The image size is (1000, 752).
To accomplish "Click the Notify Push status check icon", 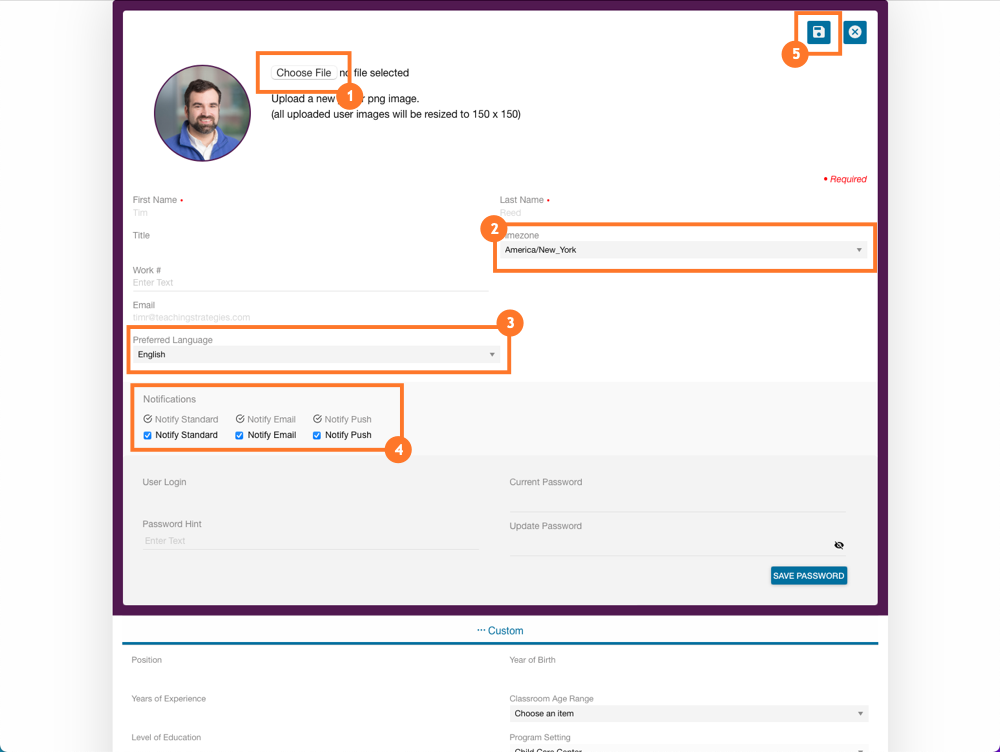I will (x=316, y=419).
